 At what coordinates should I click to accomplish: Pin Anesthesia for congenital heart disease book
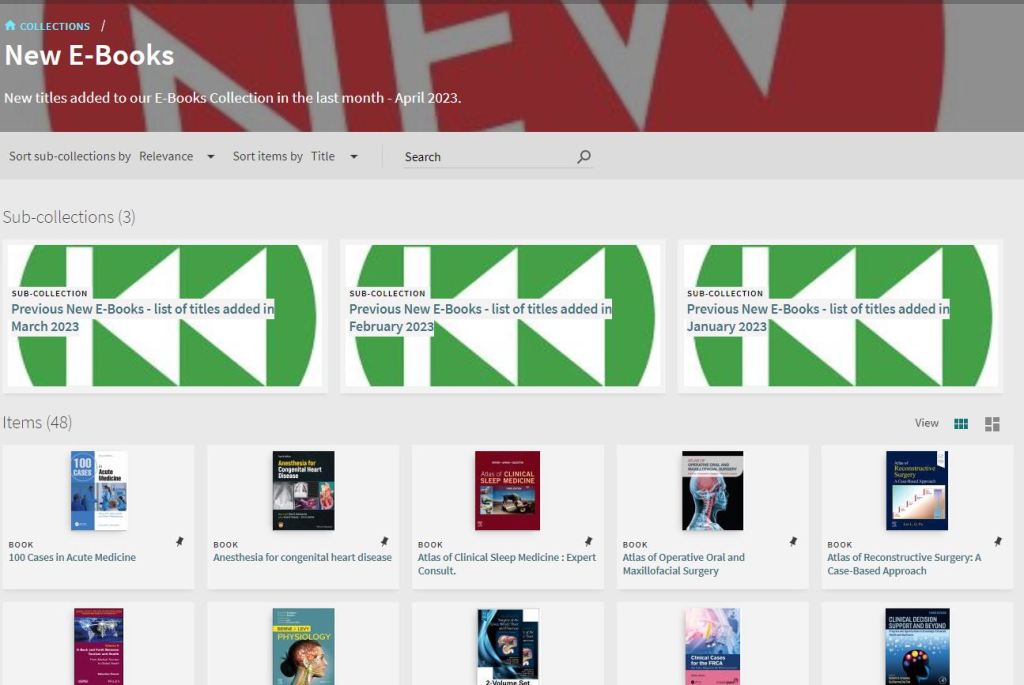[384, 542]
